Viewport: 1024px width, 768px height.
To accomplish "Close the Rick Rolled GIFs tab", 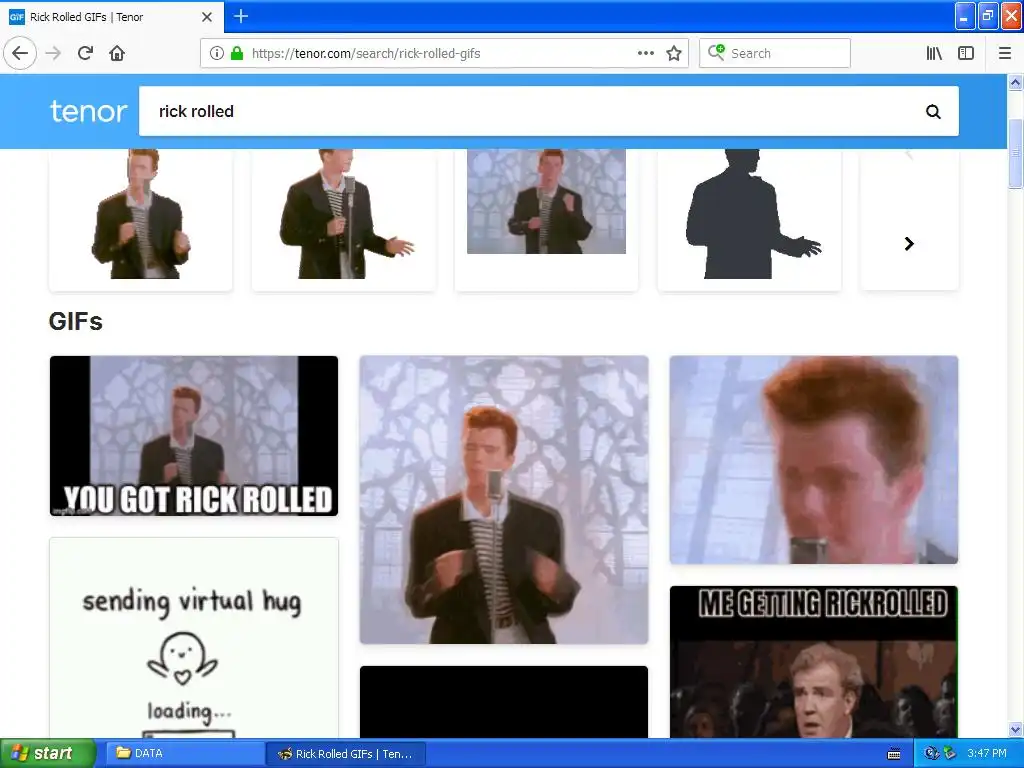I will 207,17.
